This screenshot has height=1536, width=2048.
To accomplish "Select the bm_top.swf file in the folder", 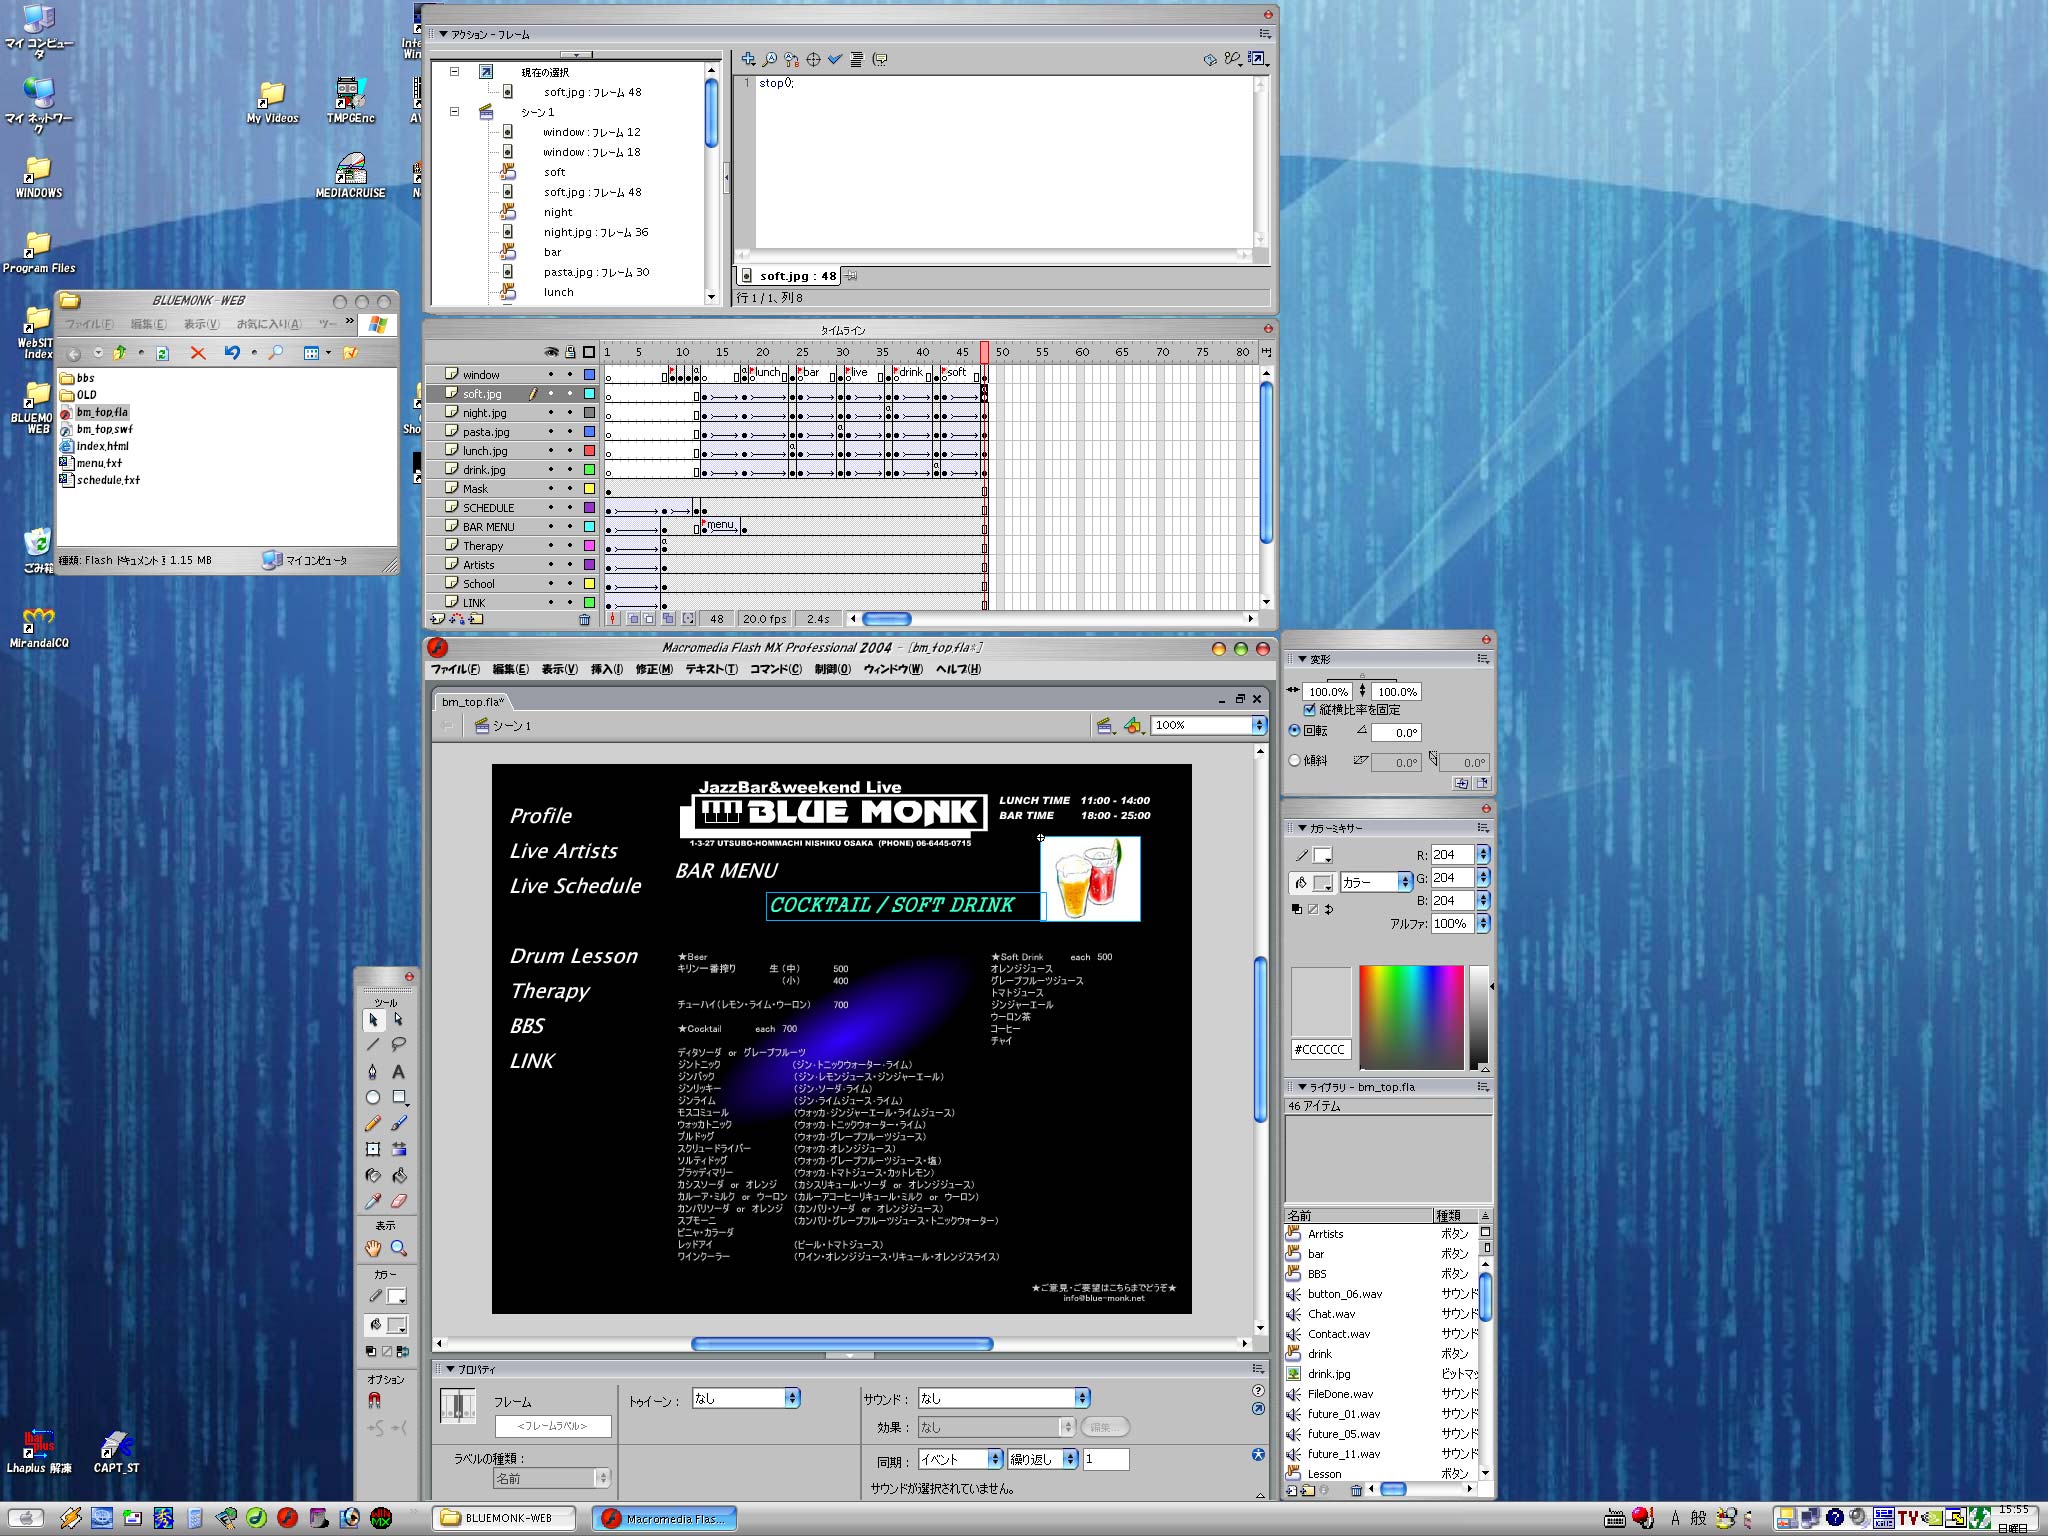I will tap(104, 429).
